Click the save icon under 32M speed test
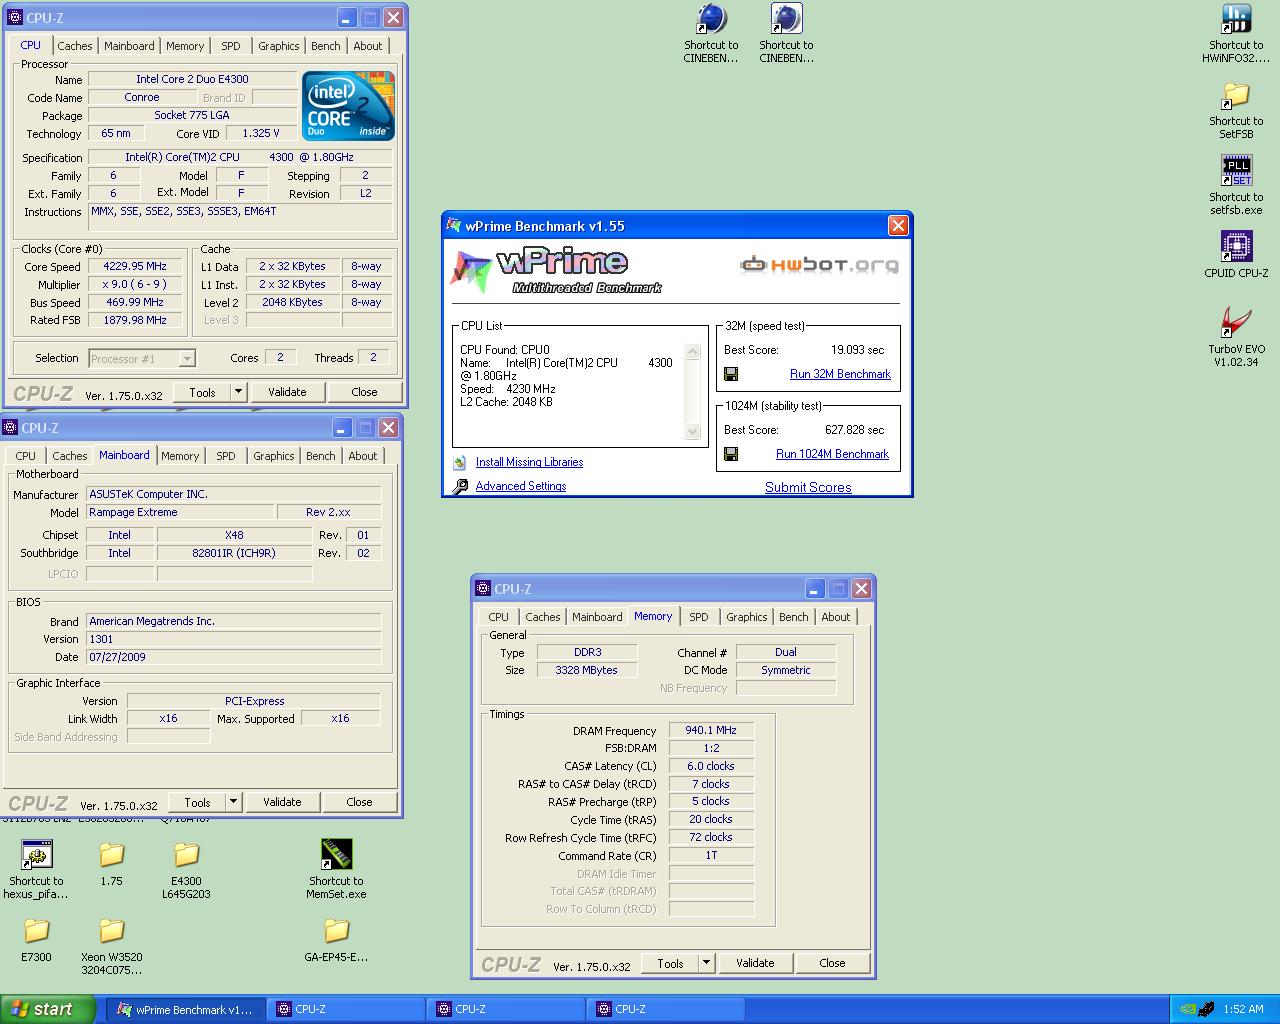Screen dimensions: 1280x1024 click(x=731, y=374)
